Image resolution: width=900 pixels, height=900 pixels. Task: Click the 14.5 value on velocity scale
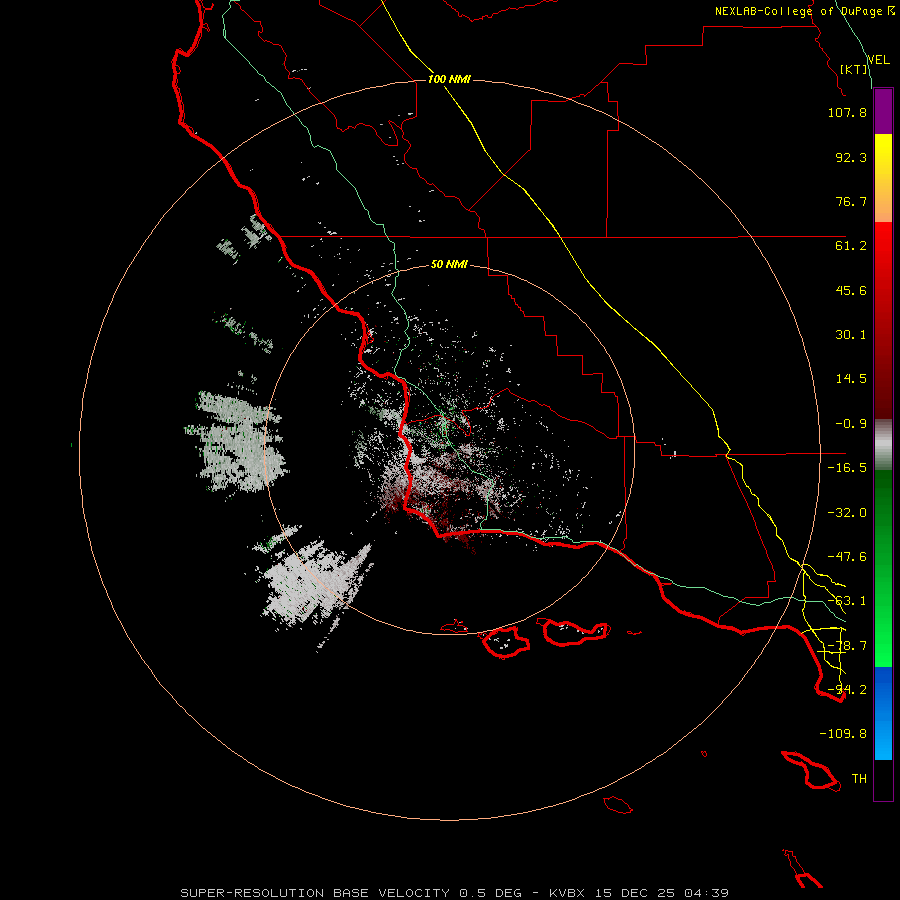851,379
